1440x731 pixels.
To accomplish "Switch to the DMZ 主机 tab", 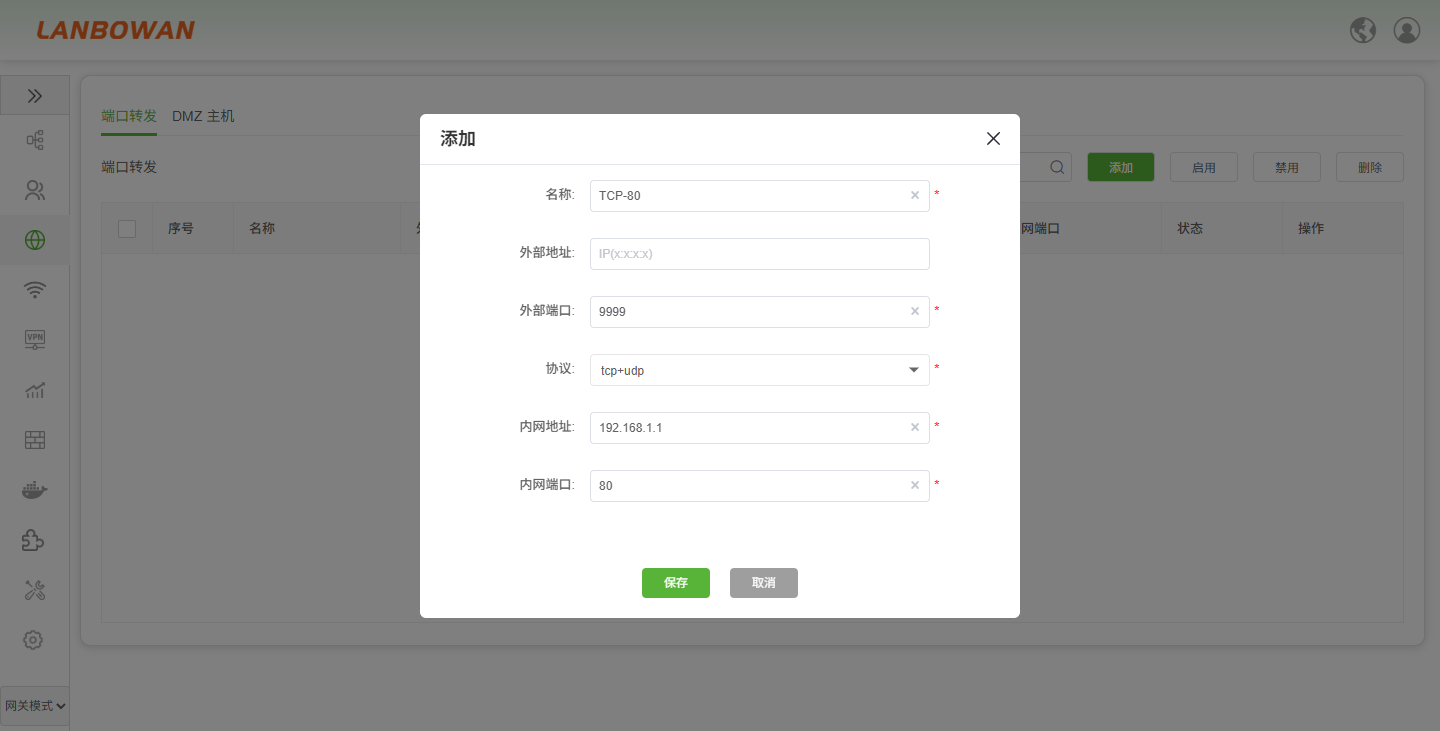I will click(203, 116).
